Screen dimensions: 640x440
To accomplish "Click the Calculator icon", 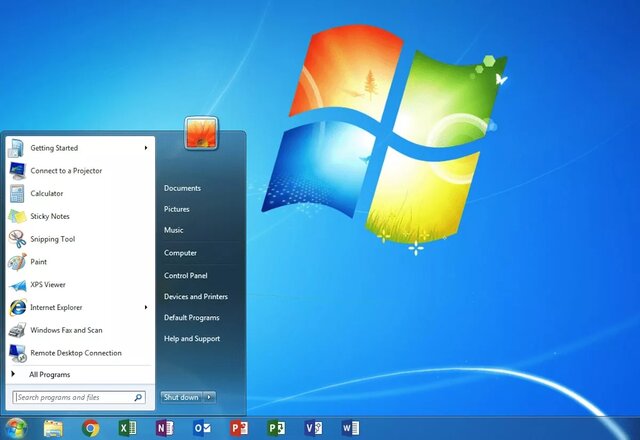I will tap(17, 194).
